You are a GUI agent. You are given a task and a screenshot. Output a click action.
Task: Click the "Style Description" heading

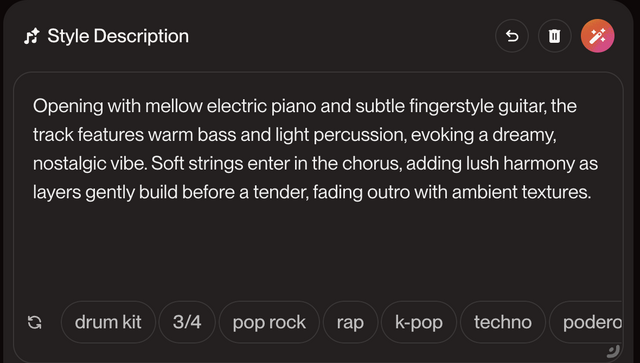(118, 36)
